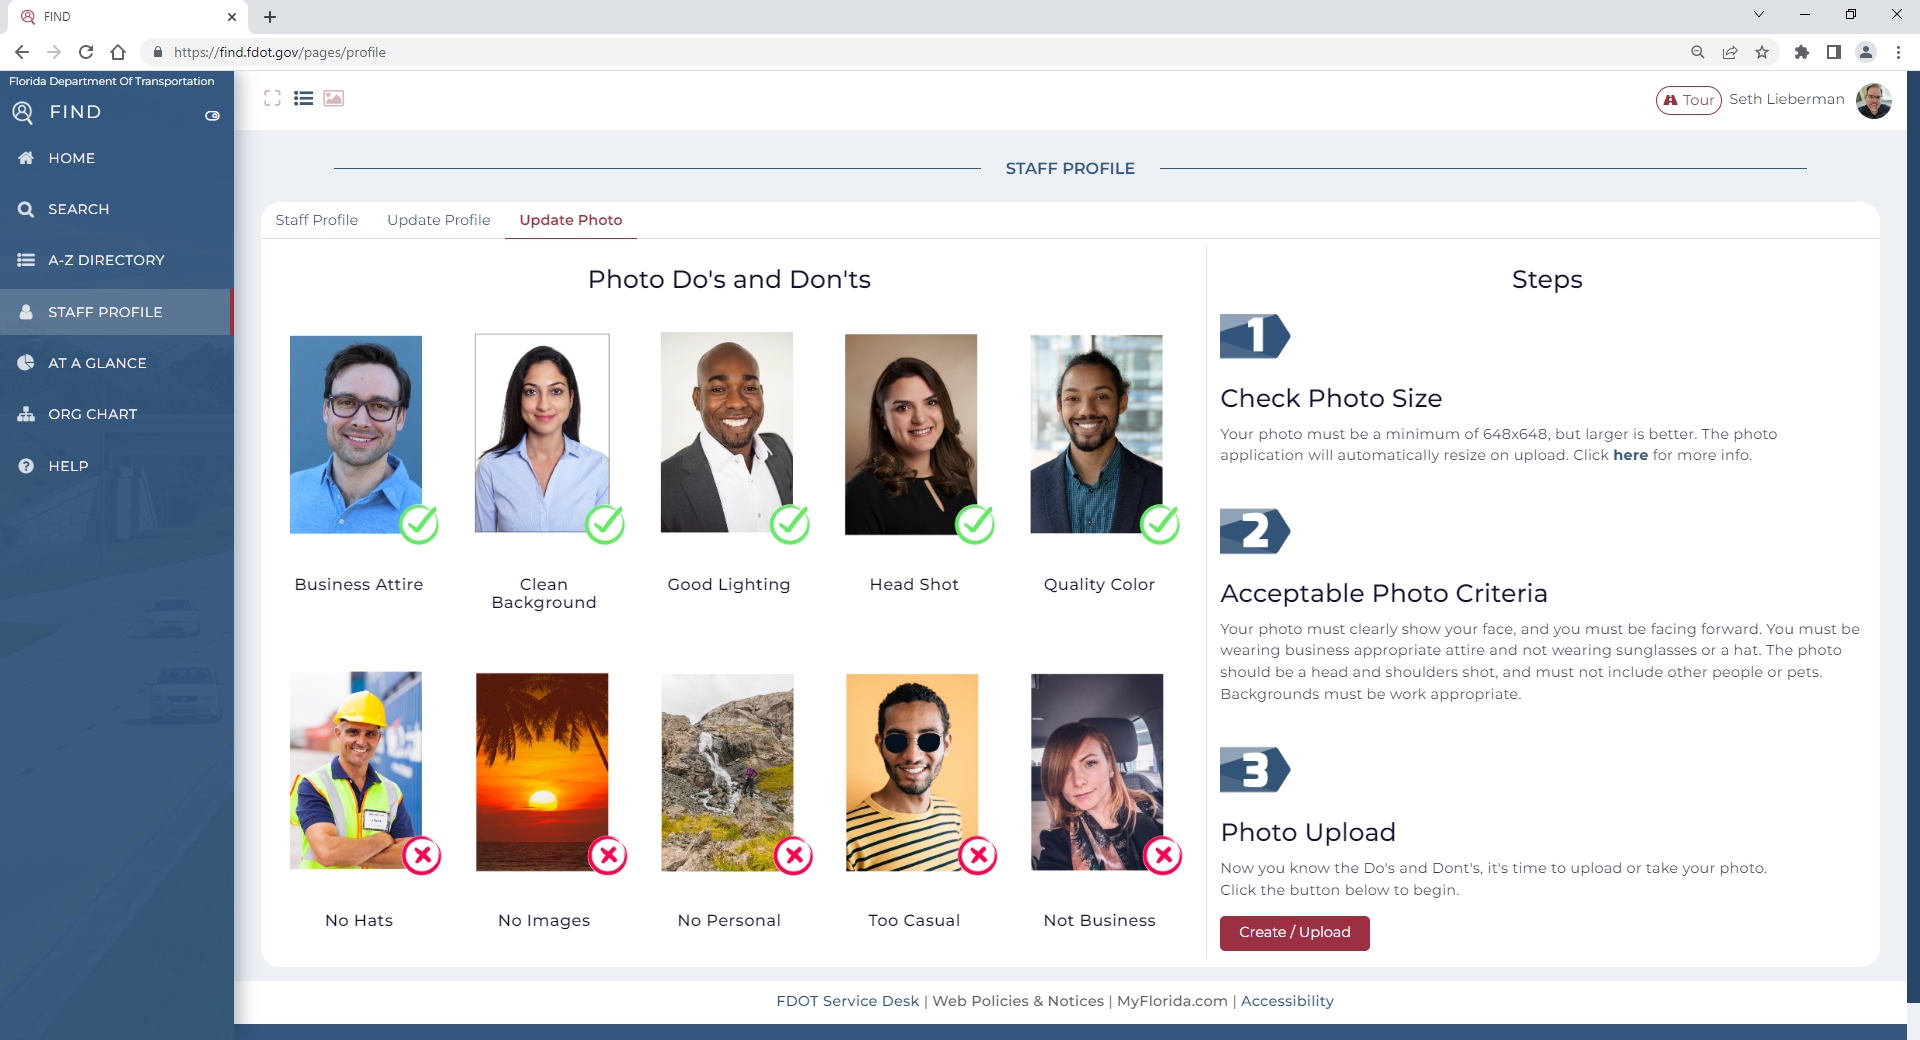Switch to the Staff Profile tab
The height and width of the screenshot is (1040, 1920).
coord(316,220)
